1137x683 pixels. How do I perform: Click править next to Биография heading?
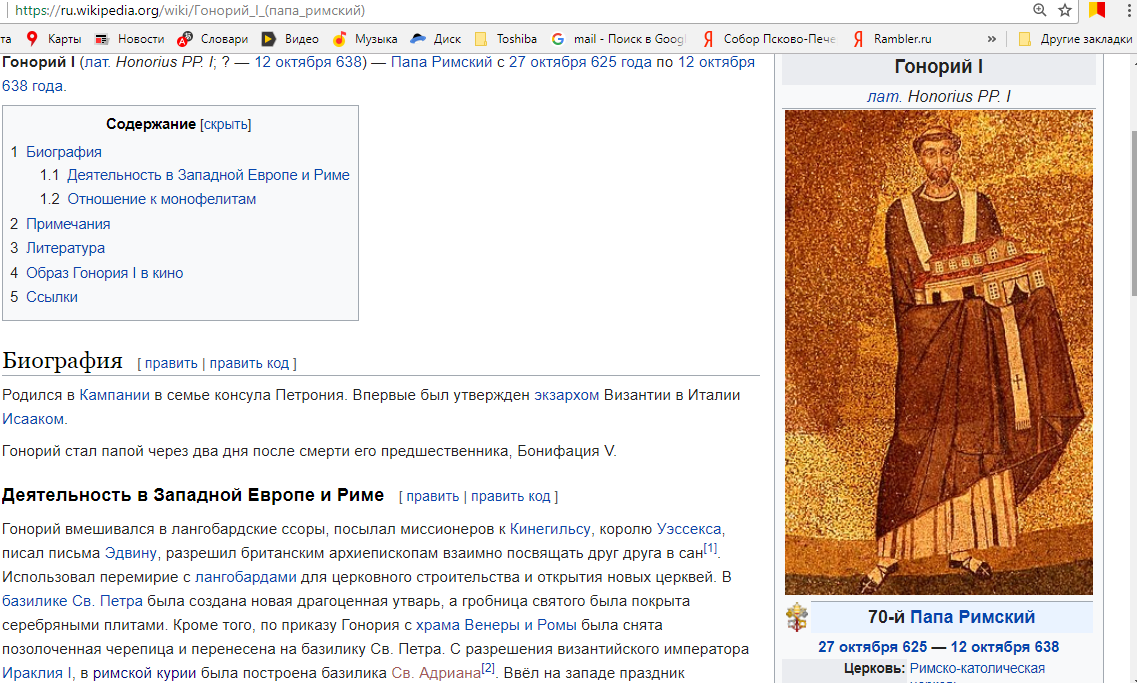tap(171, 363)
